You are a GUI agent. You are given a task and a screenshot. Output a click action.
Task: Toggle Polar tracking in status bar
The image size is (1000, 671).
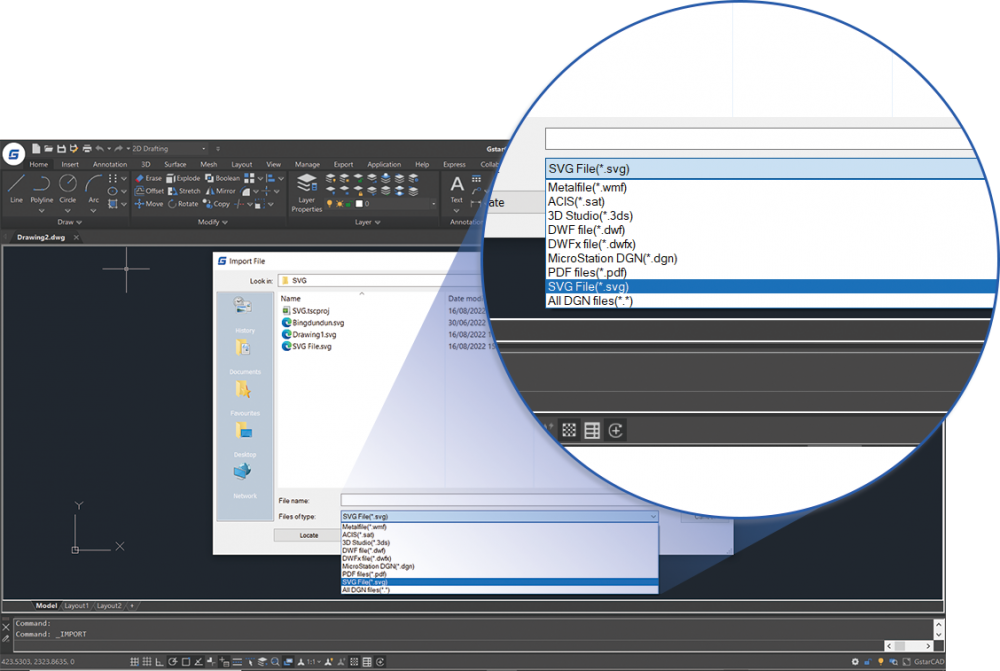(172, 662)
